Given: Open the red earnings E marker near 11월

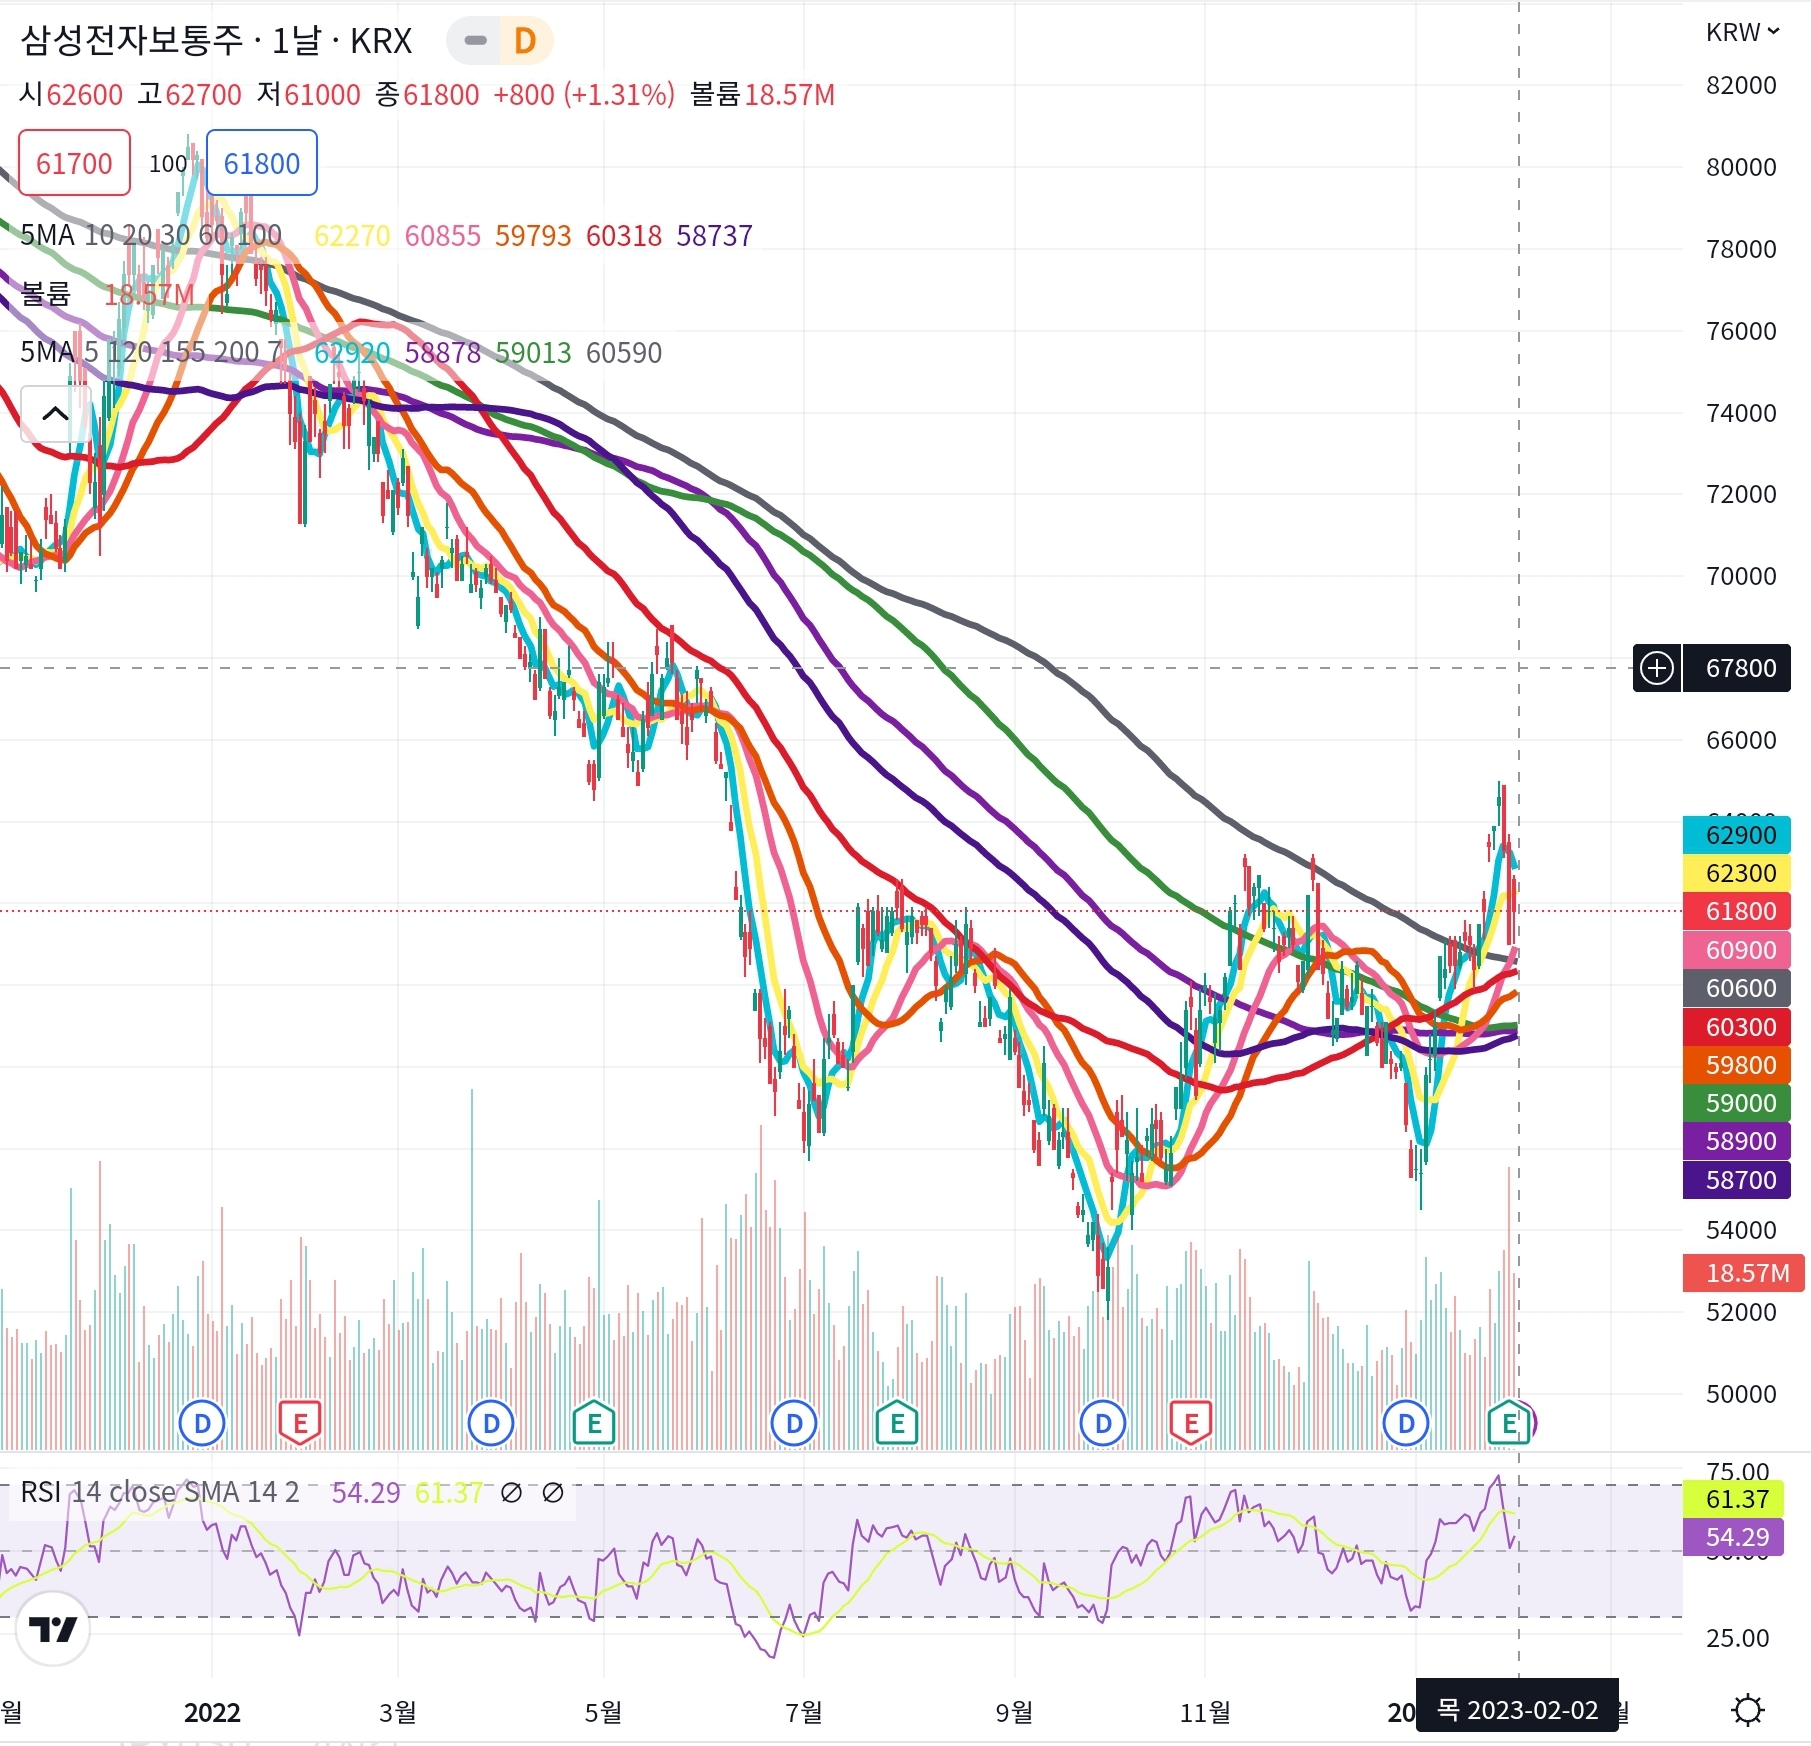Looking at the screenshot, I should coord(1191,1423).
